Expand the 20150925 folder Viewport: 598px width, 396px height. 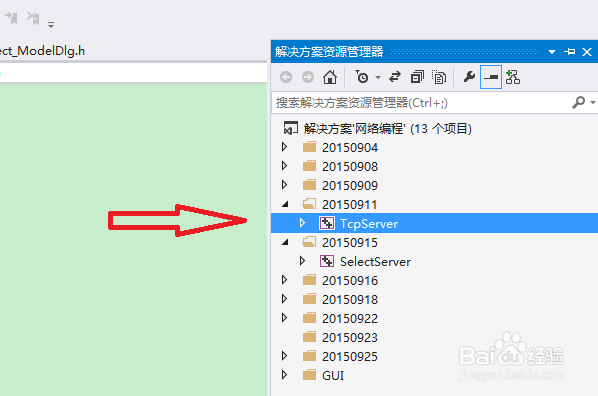(285, 356)
